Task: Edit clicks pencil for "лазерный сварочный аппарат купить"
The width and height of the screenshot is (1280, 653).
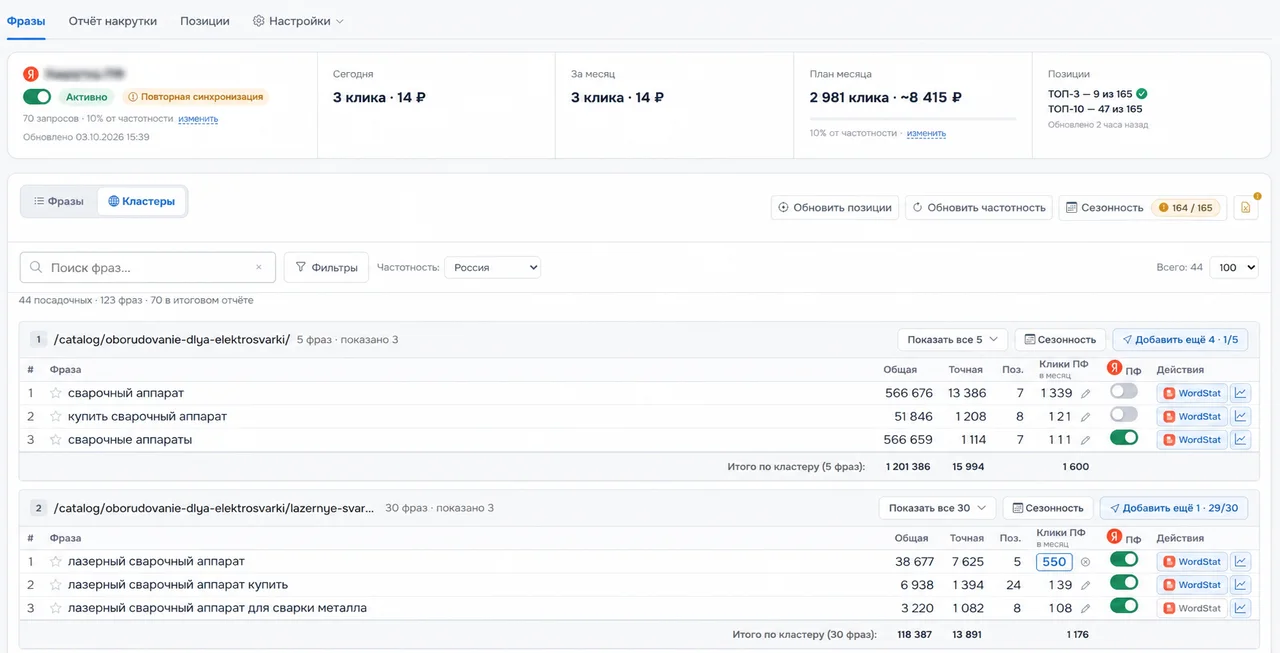Action: 1085,585
